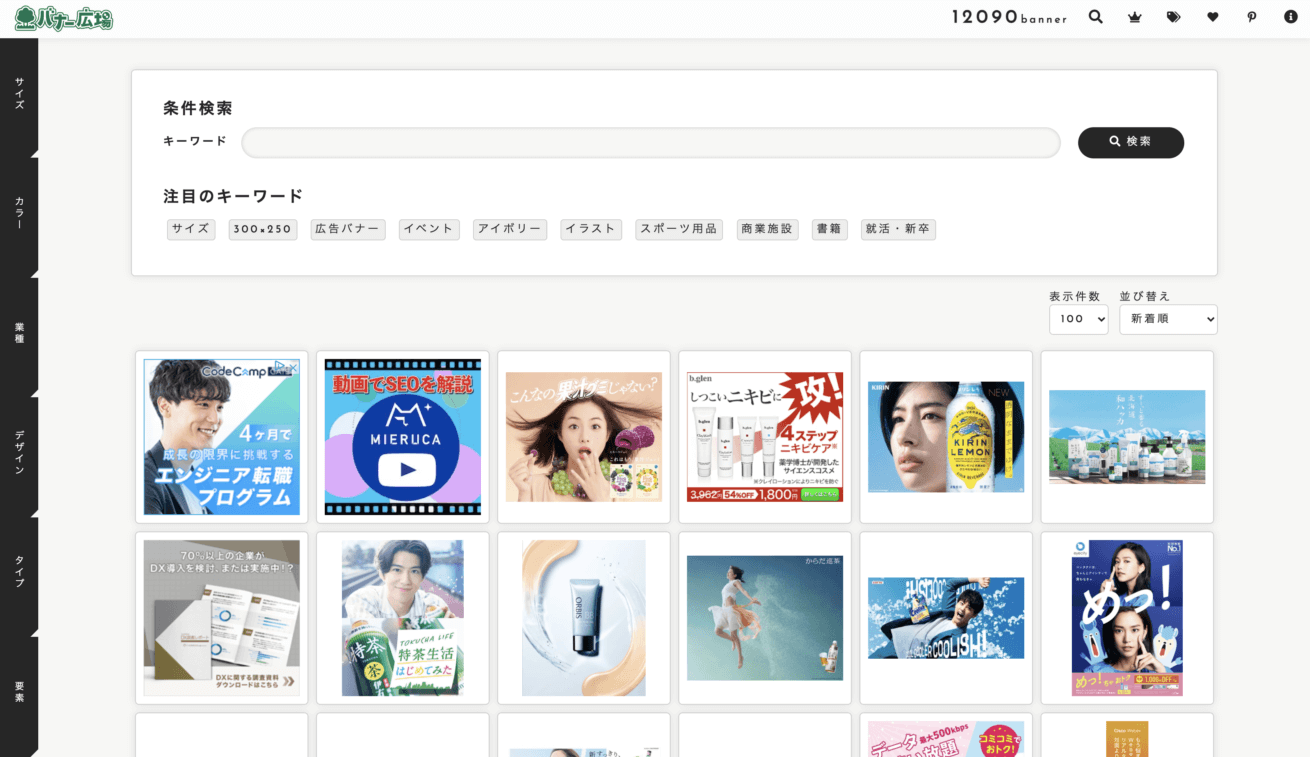Open the b.glen ニキビケア banner thumbnail

(765, 437)
